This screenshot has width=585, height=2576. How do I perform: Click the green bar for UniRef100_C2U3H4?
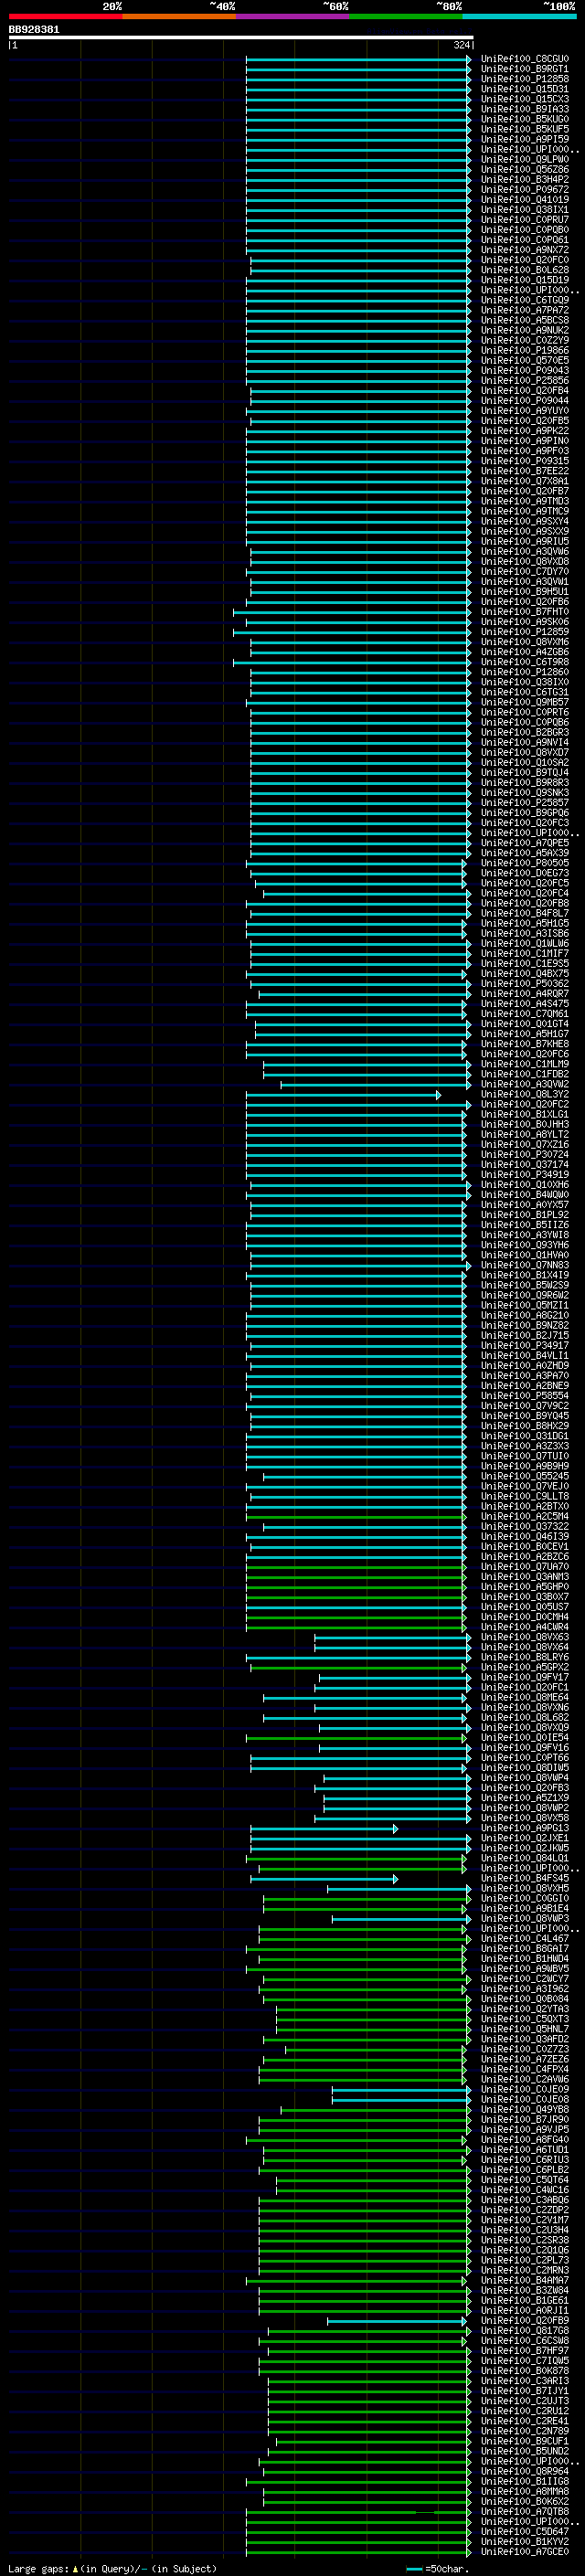tap(365, 2230)
